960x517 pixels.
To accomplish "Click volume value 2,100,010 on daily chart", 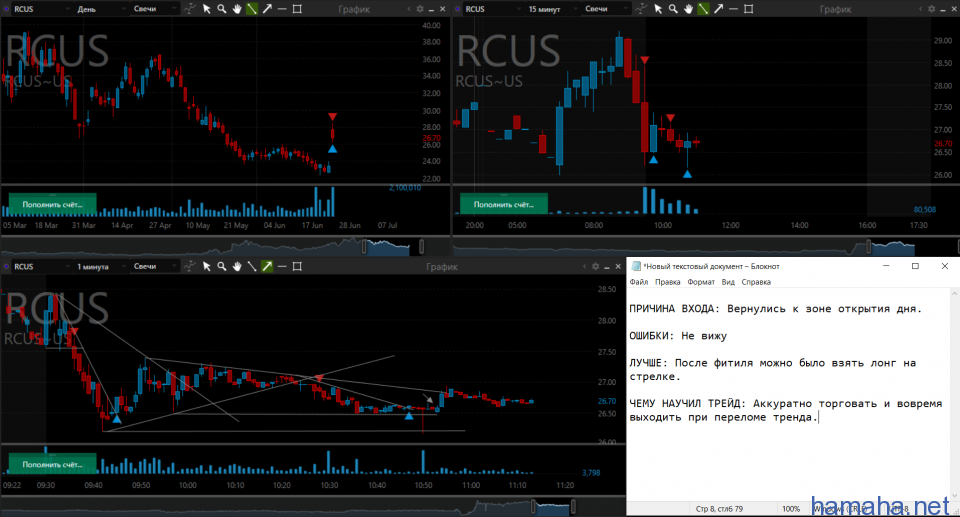I will tap(405, 187).
